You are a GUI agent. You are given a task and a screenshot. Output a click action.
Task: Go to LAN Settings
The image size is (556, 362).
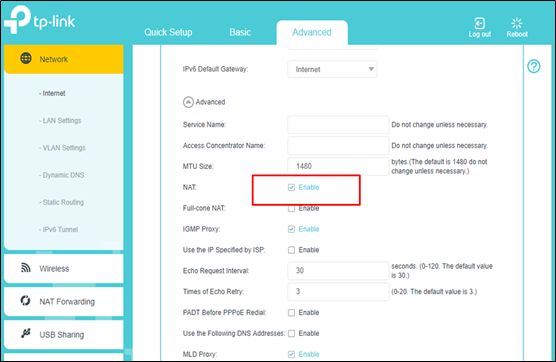tap(60, 121)
